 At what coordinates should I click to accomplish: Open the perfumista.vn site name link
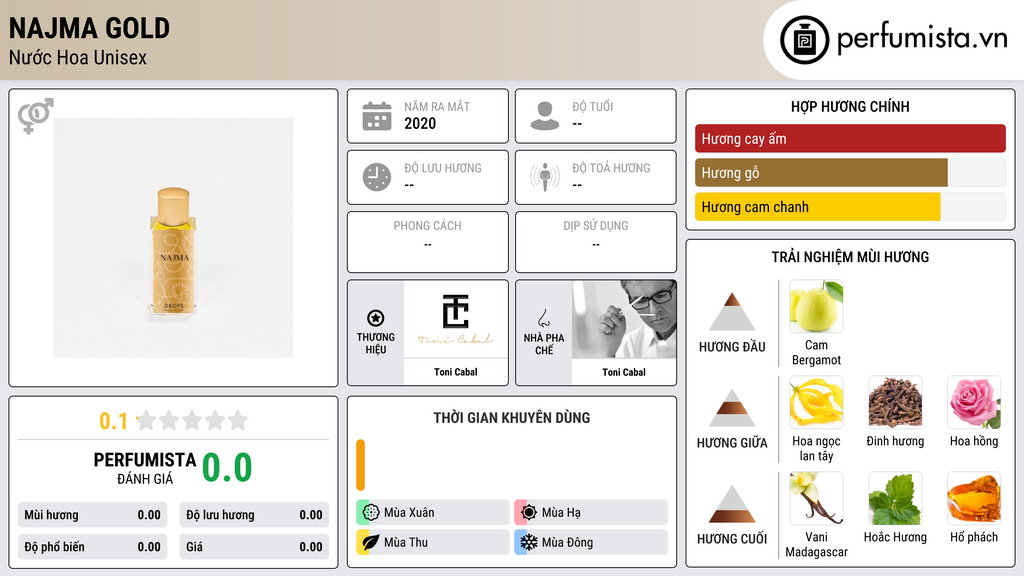pyautogui.click(x=922, y=38)
